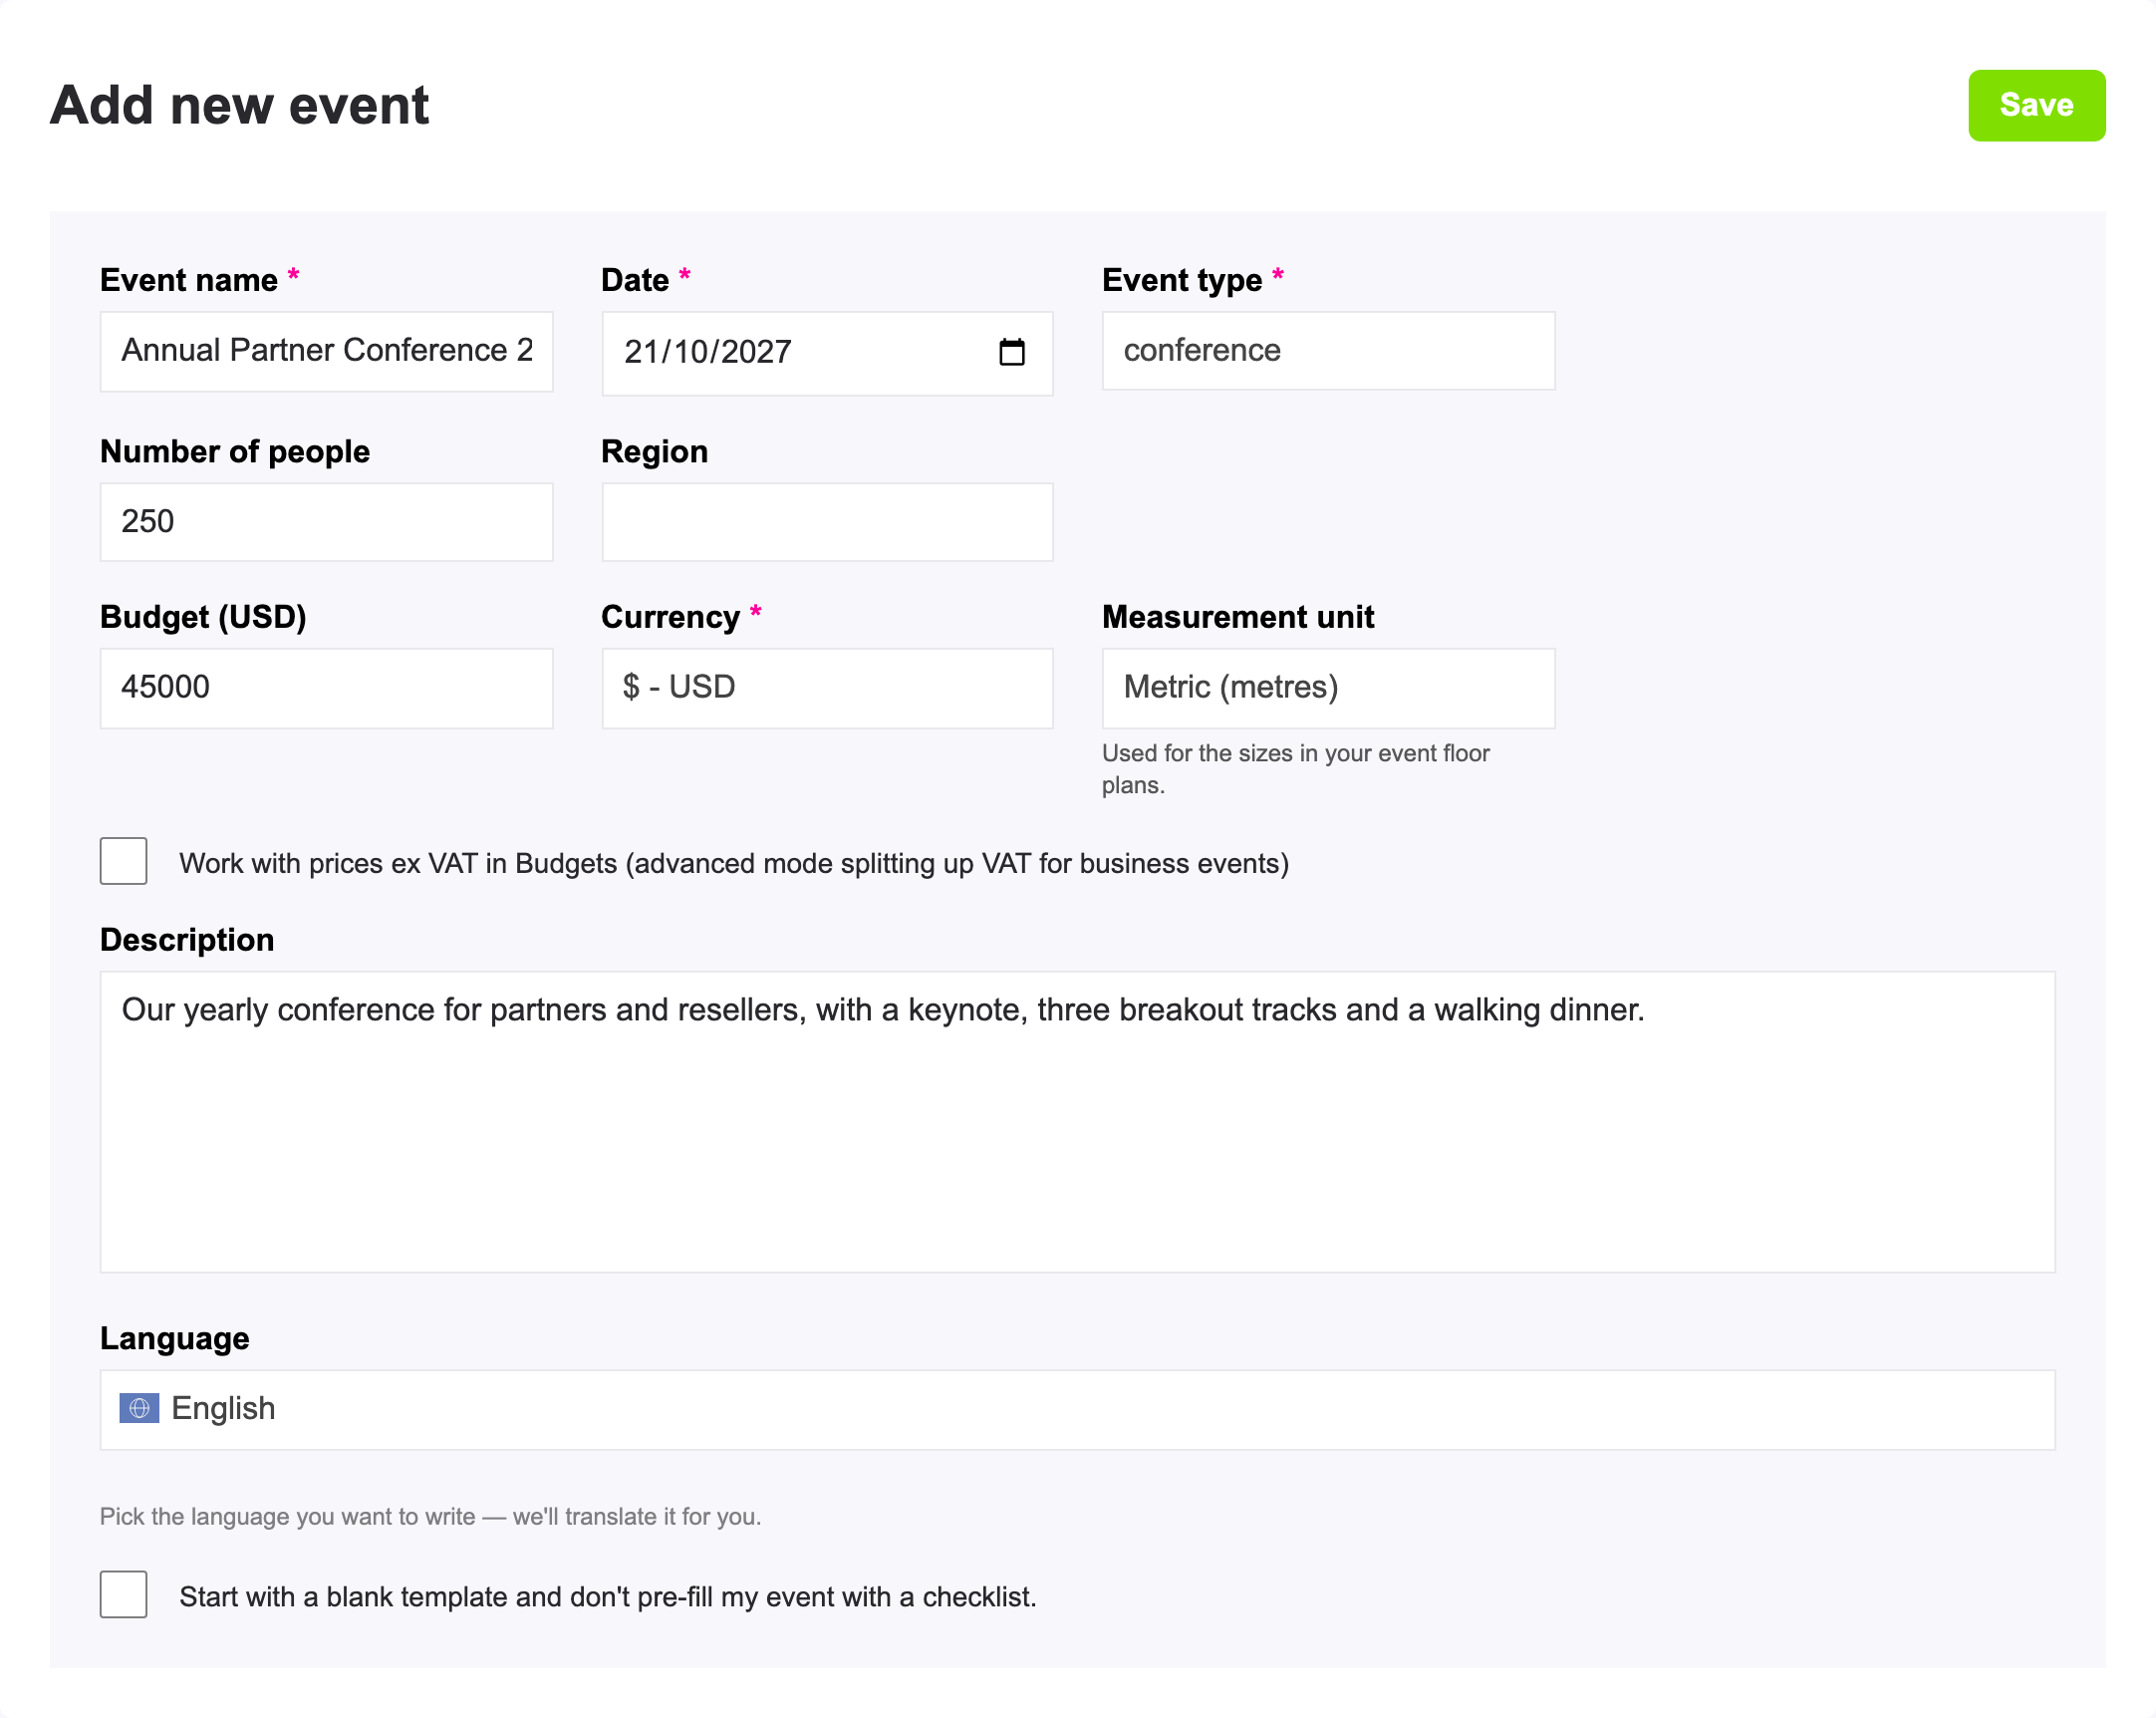
Task: Open the Measurement unit dropdown
Action: (x=1328, y=688)
